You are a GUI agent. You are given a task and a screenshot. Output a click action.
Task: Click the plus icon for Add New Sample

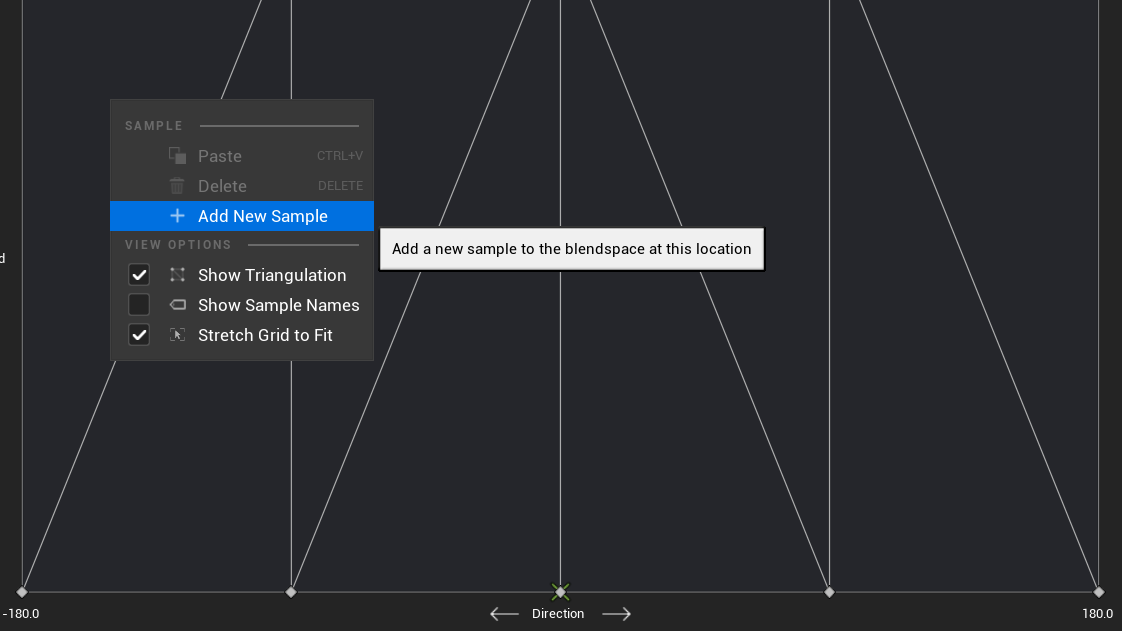click(x=177, y=215)
